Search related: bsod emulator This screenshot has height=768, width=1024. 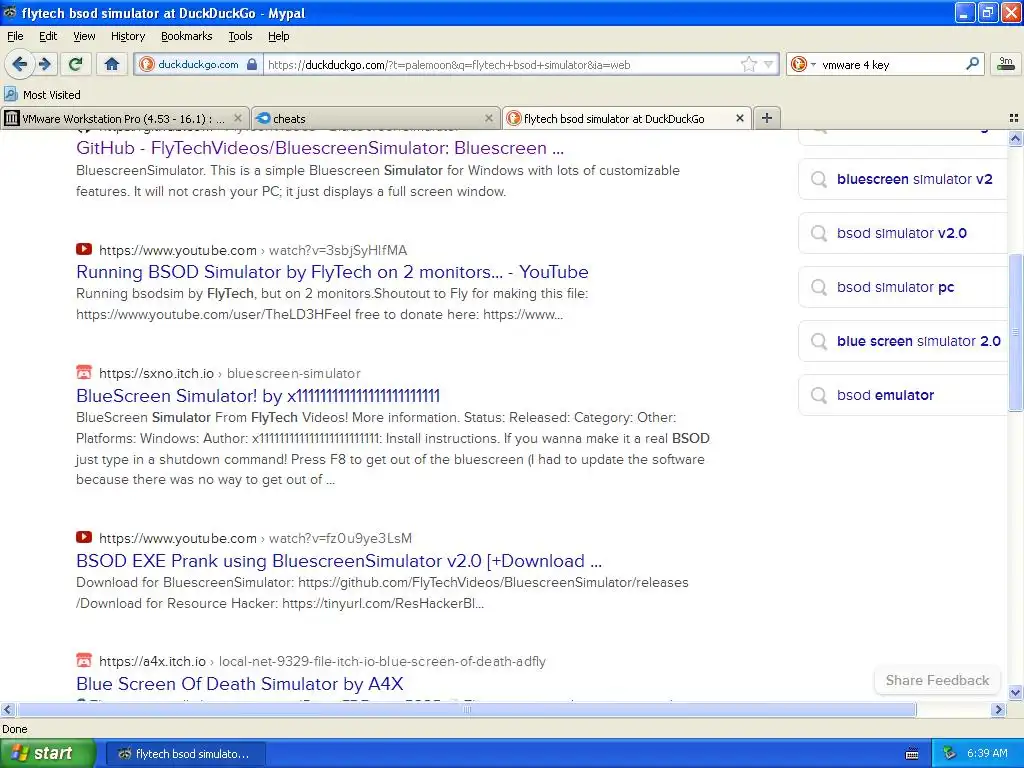point(904,395)
